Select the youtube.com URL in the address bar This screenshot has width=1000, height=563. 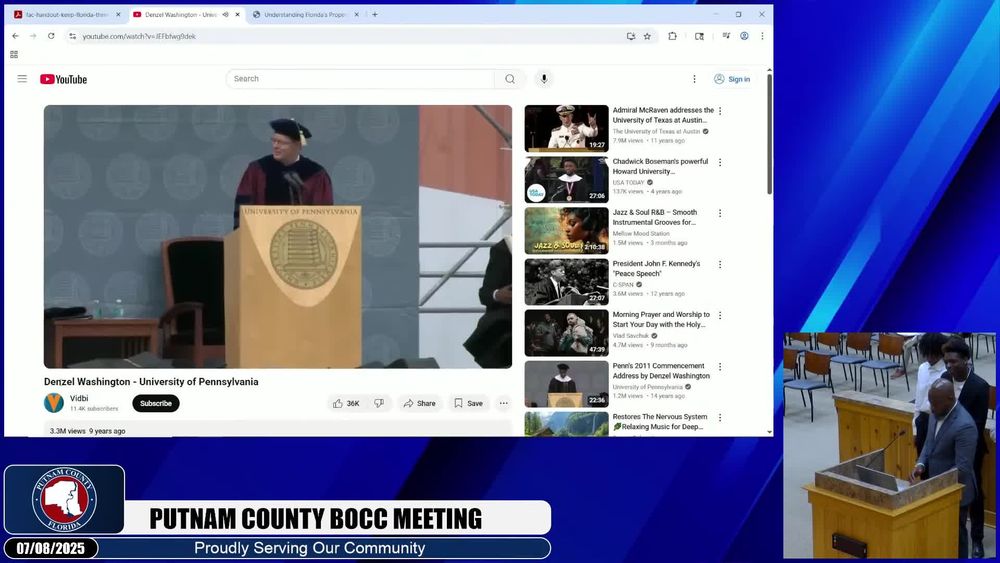pyautogui.click(x=139, y=36)
